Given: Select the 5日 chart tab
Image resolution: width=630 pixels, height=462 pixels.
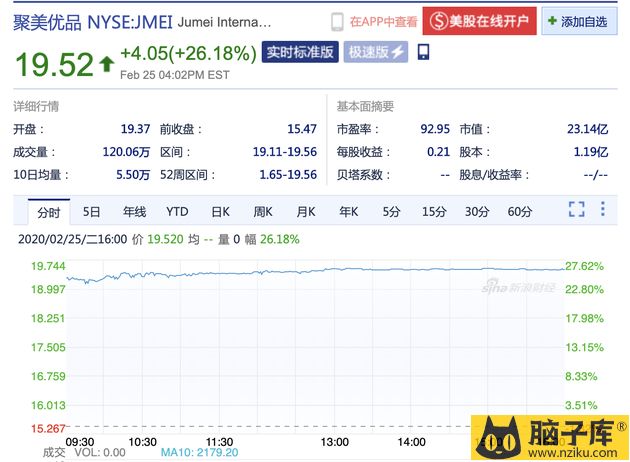Looking at the screenshot, I should coord(91,212).
